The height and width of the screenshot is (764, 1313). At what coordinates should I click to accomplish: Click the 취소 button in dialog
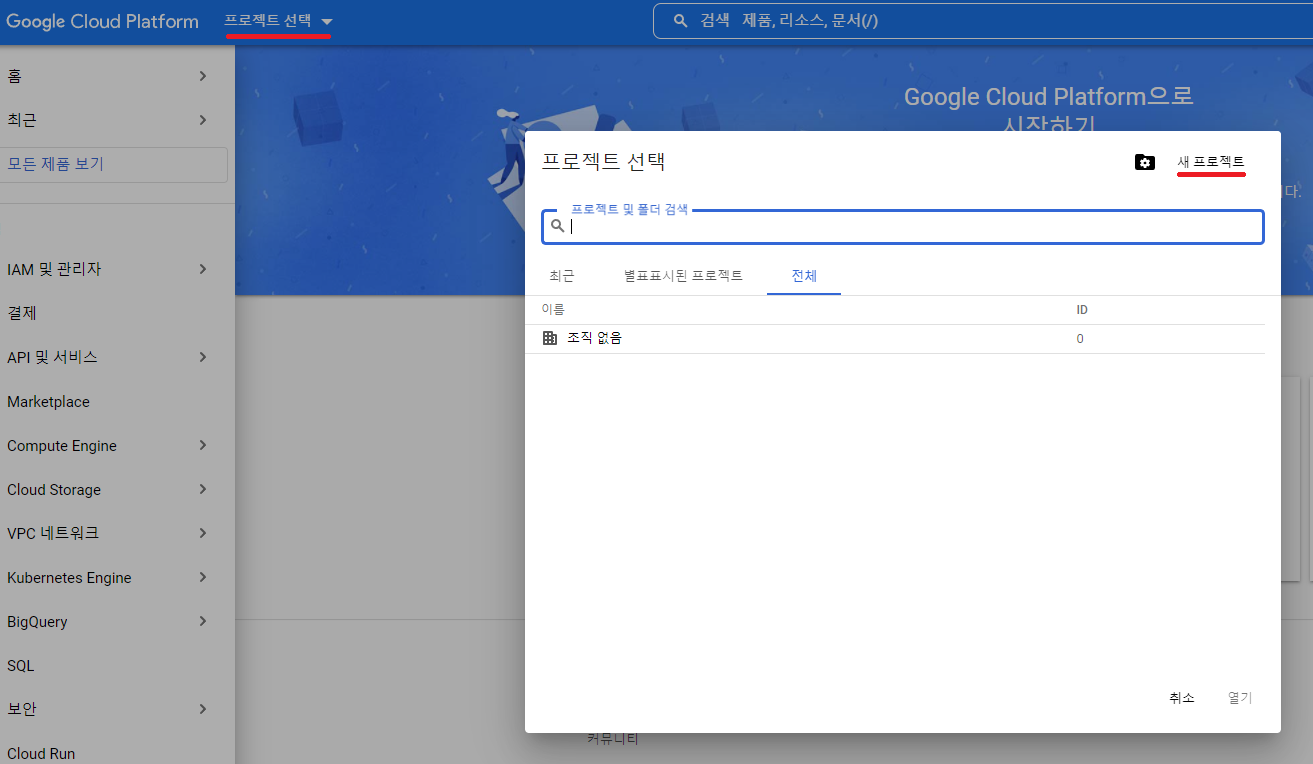[x=1182, y=698]
